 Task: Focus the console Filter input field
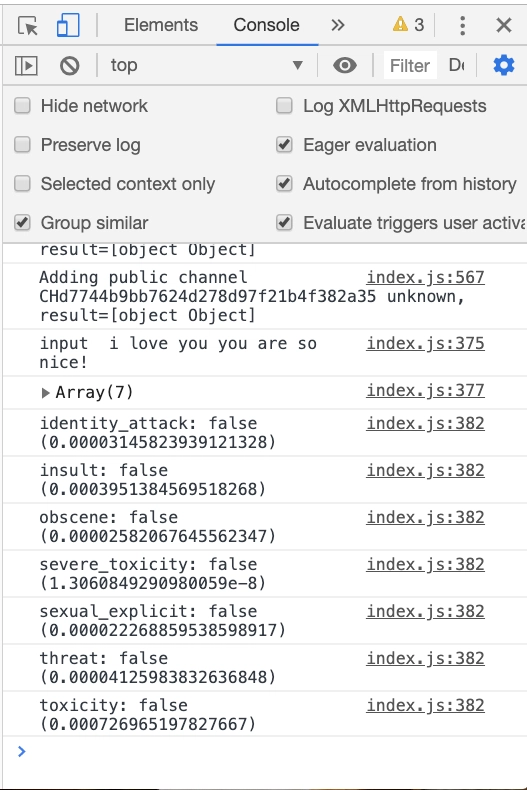[x=410, y=65]
